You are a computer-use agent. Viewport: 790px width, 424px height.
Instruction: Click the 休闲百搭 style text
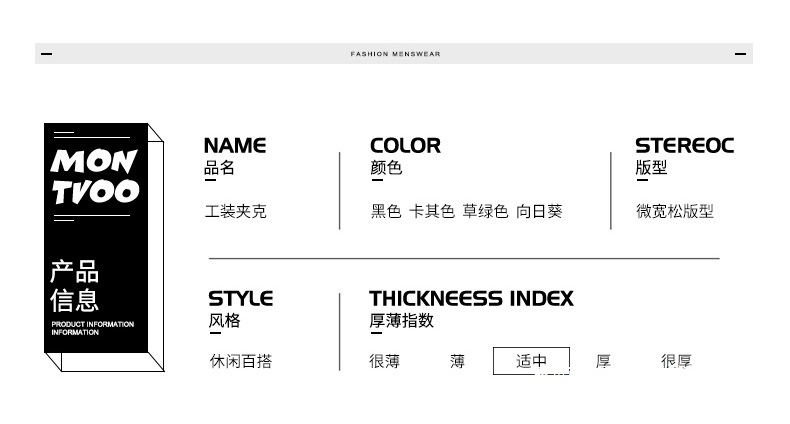pyautogui.click(x=241, y=361)
